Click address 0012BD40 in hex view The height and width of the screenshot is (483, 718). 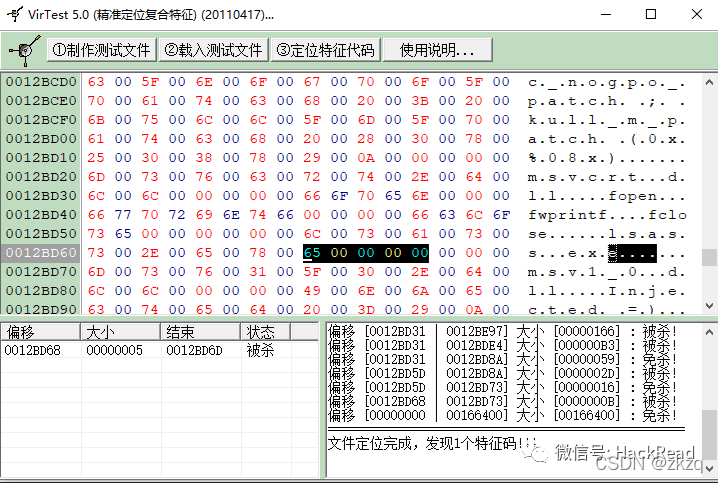tap(41, 215)
